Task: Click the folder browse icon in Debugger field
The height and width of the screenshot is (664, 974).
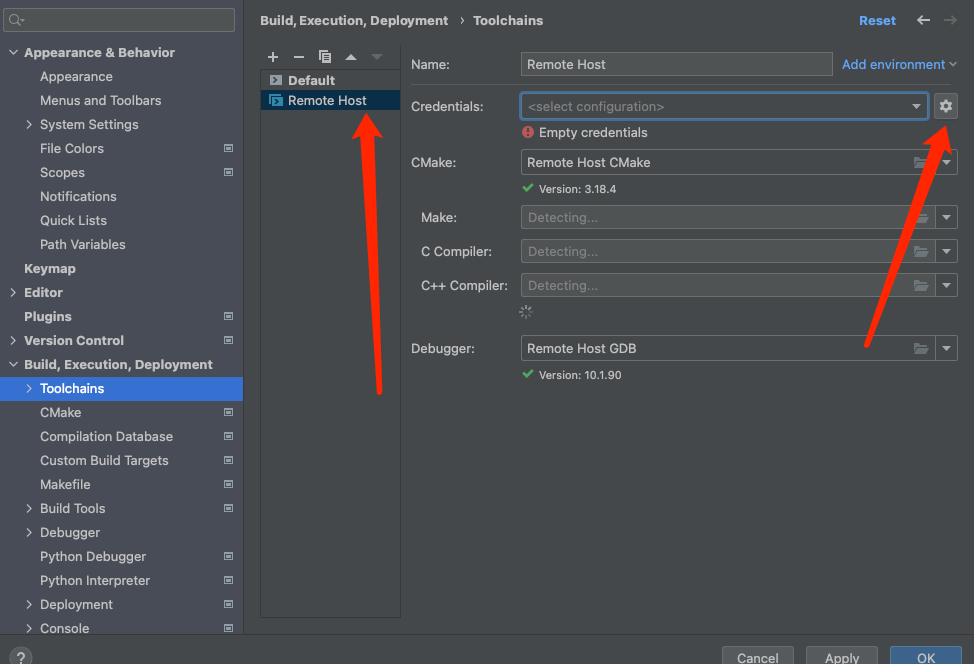Action: [x=920, y=349]
